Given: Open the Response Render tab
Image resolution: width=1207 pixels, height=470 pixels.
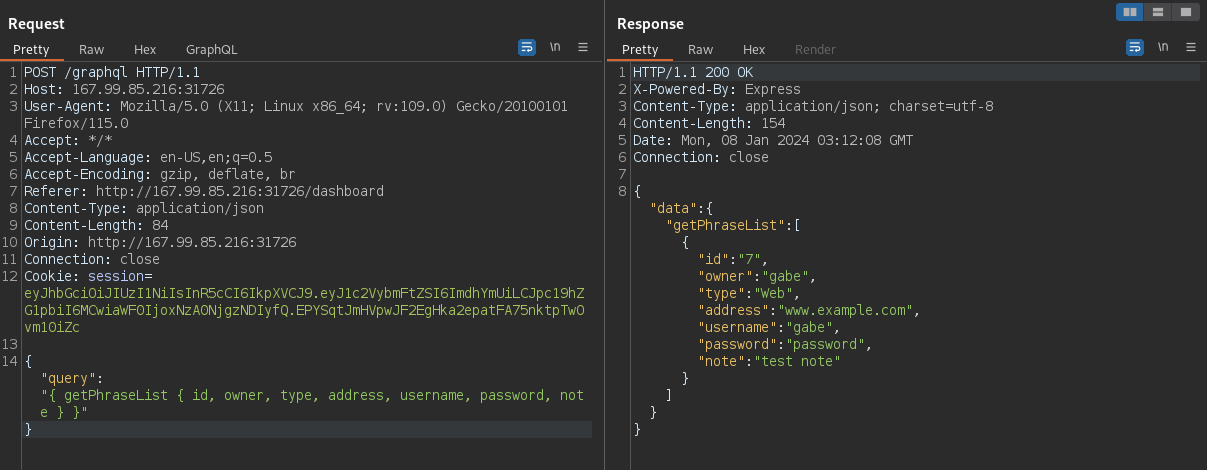Looking at the screenshot, I should click(815, 49).
